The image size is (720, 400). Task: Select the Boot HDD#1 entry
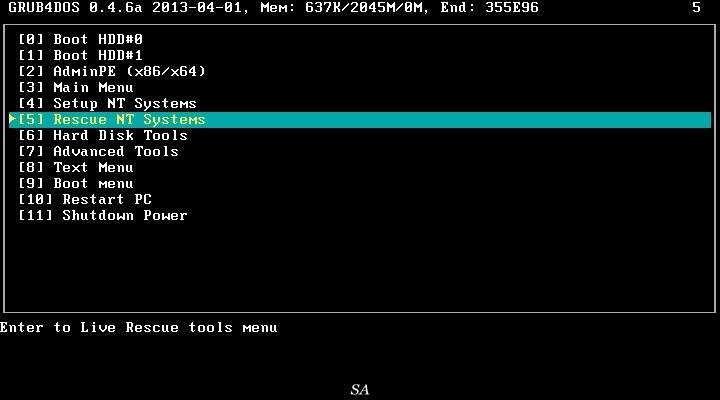[80, 56]
